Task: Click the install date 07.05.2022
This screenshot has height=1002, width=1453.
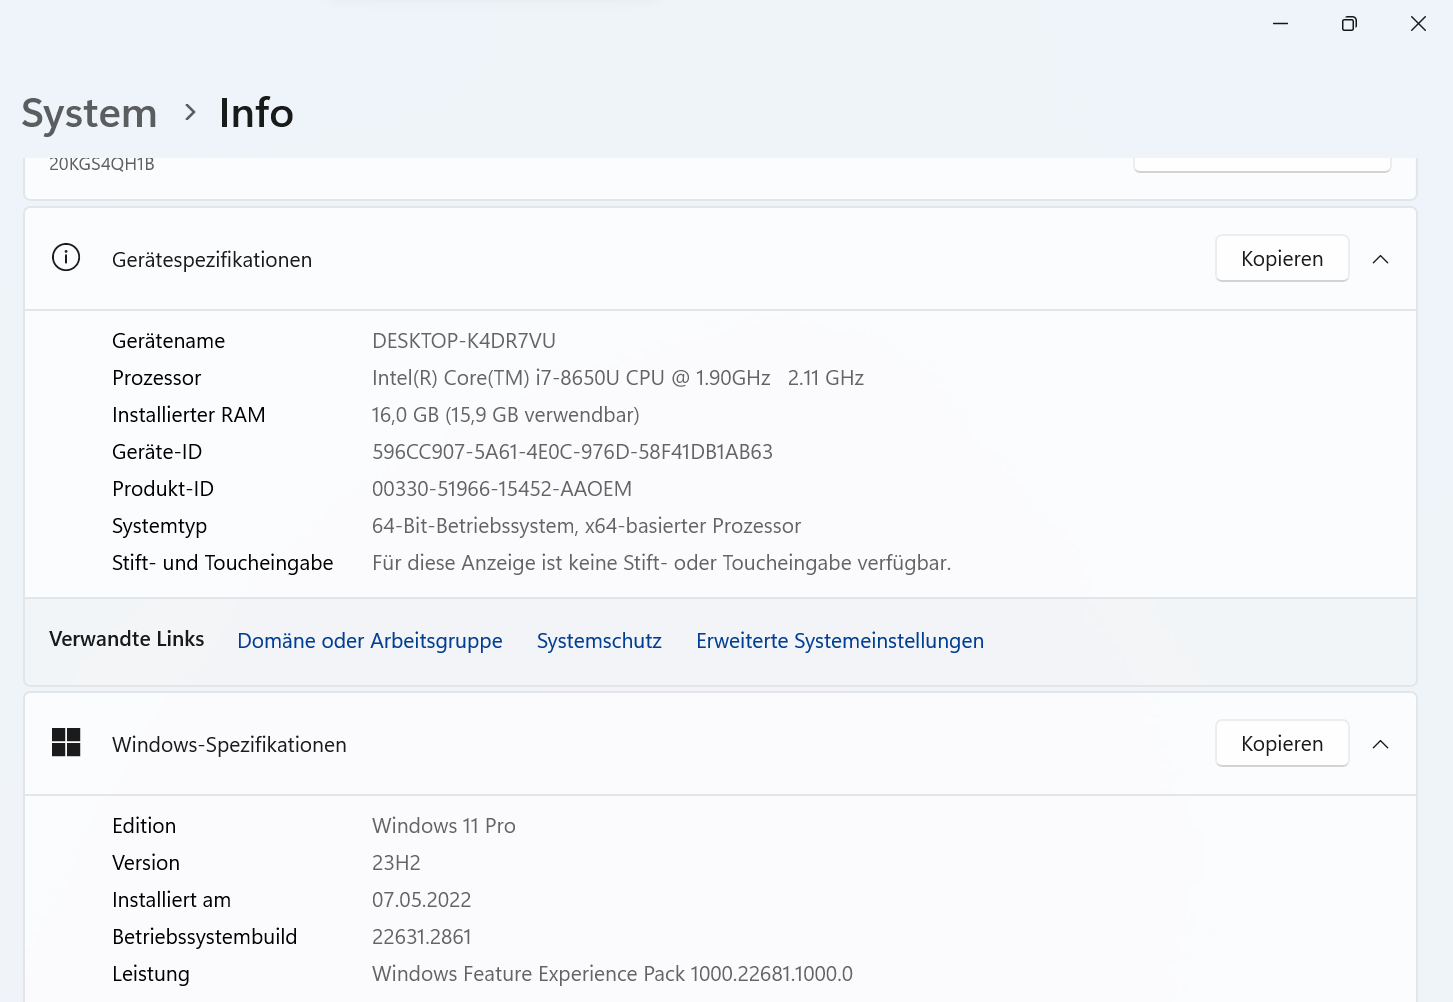Action: 421,900
